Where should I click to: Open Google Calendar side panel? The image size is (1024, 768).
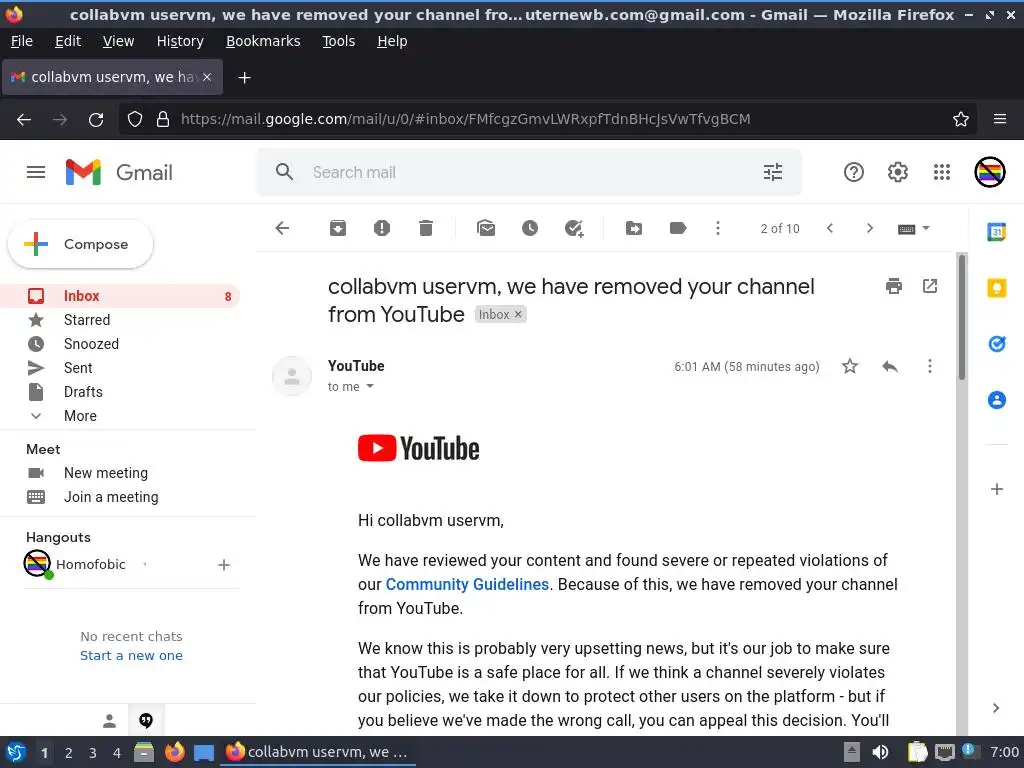tap(997, 232)
